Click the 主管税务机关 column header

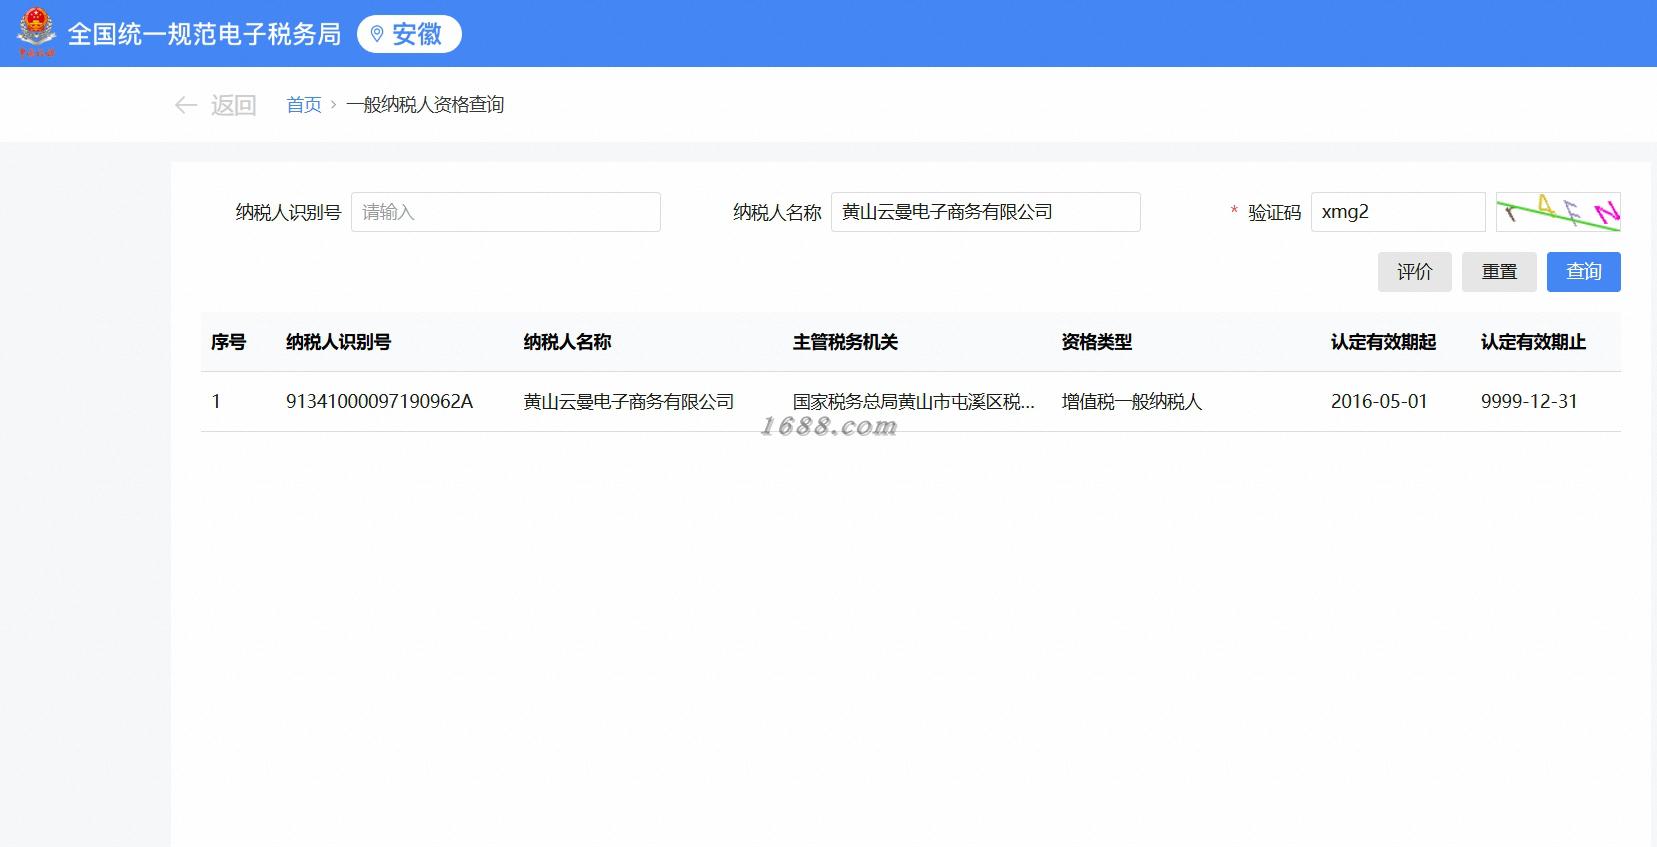tap(845, 342)
